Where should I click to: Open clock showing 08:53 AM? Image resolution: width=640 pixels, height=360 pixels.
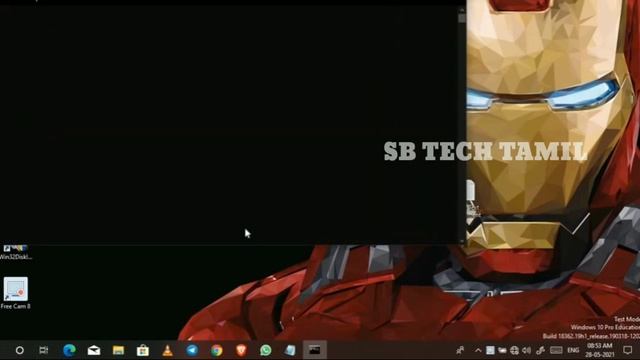600,350
